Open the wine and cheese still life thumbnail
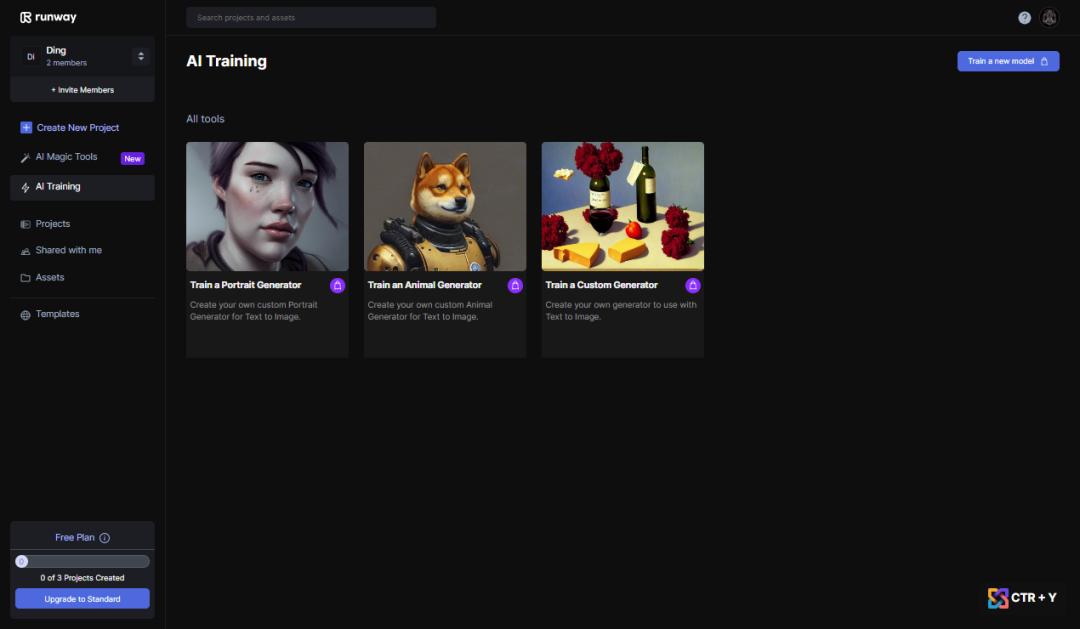This screenshot has width=1080, height=629. tap(623, 206)
